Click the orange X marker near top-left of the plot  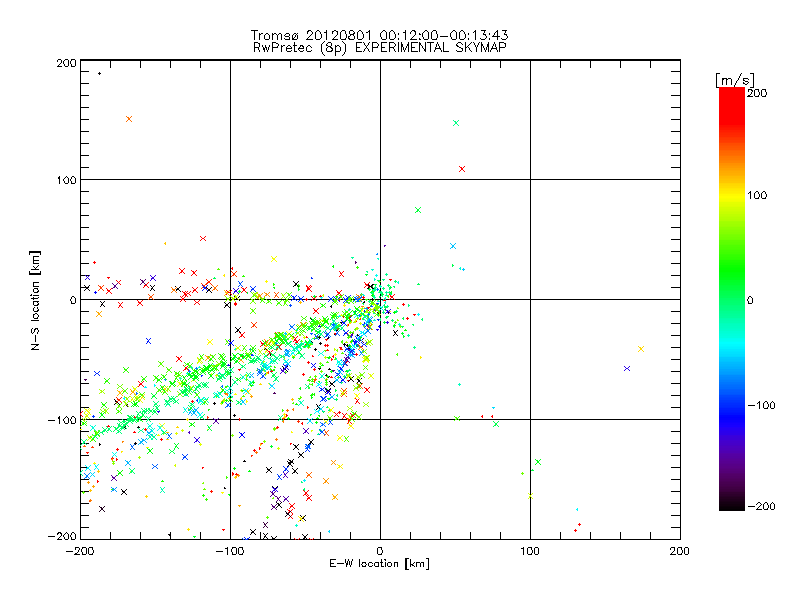pos(129,119)
